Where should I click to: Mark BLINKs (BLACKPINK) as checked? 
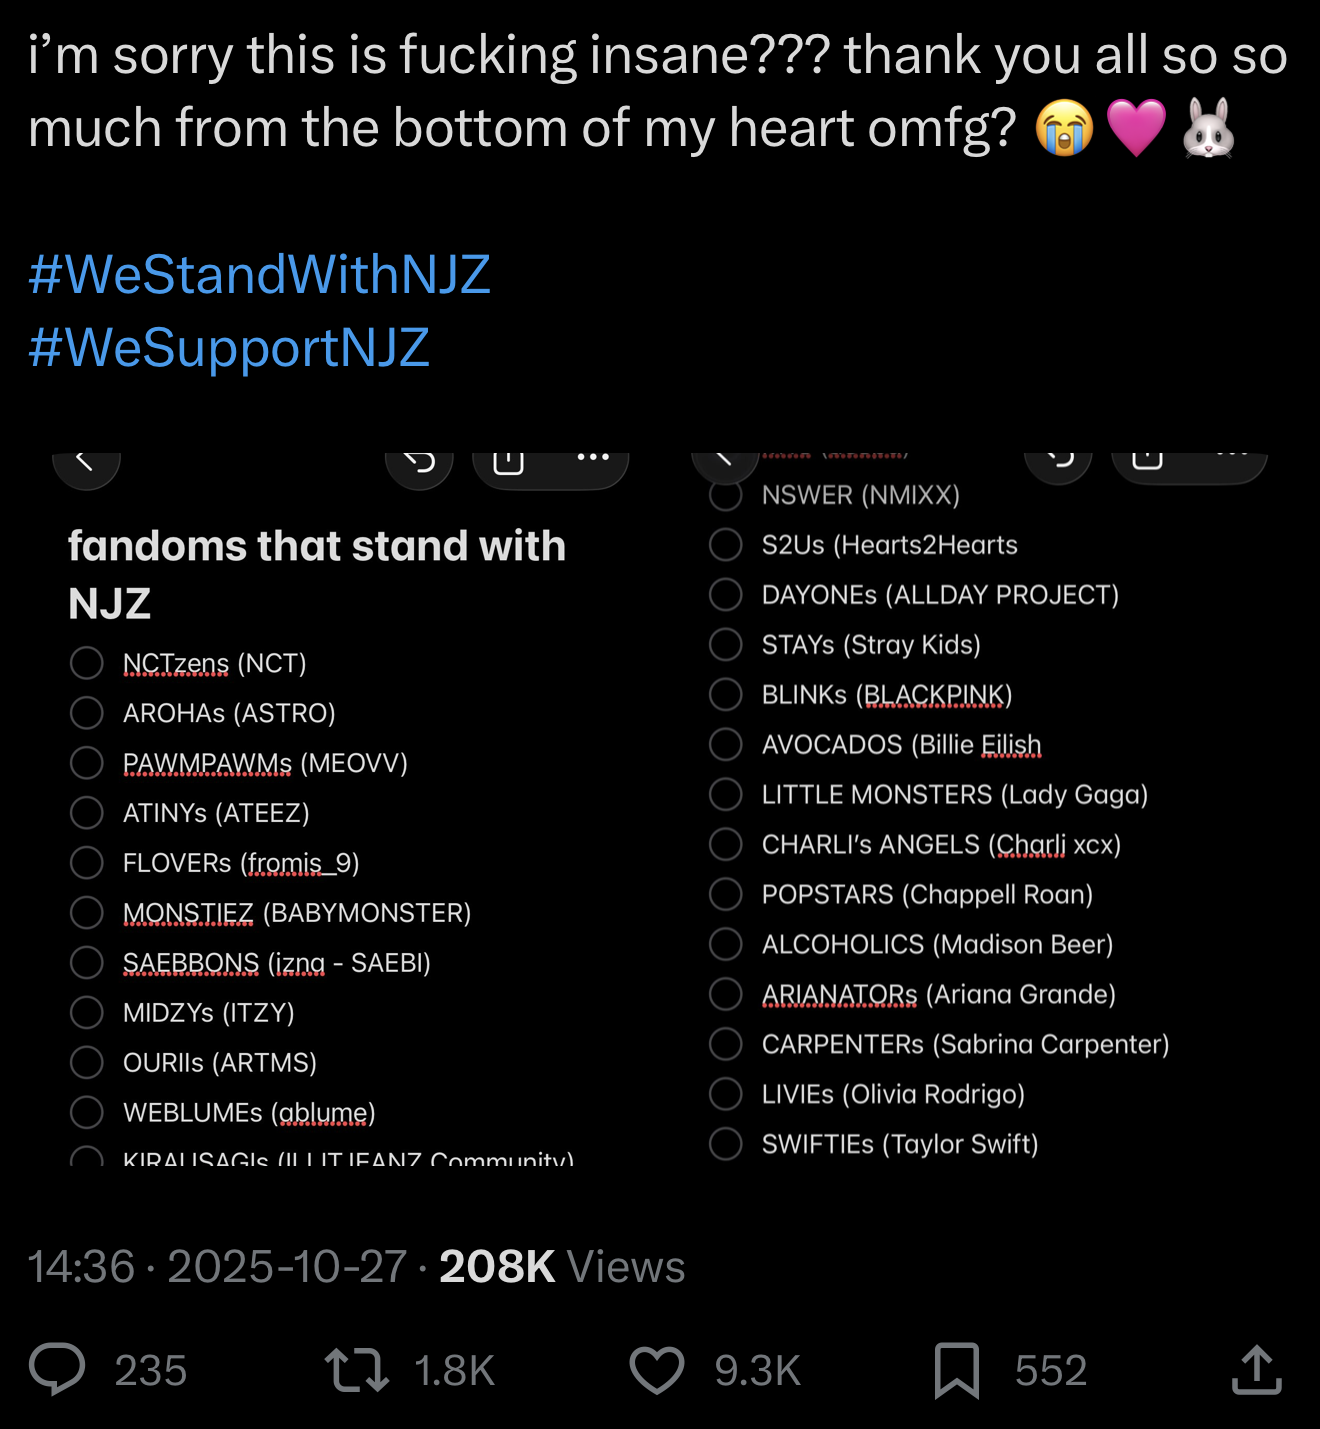click(x=725, y=694)
